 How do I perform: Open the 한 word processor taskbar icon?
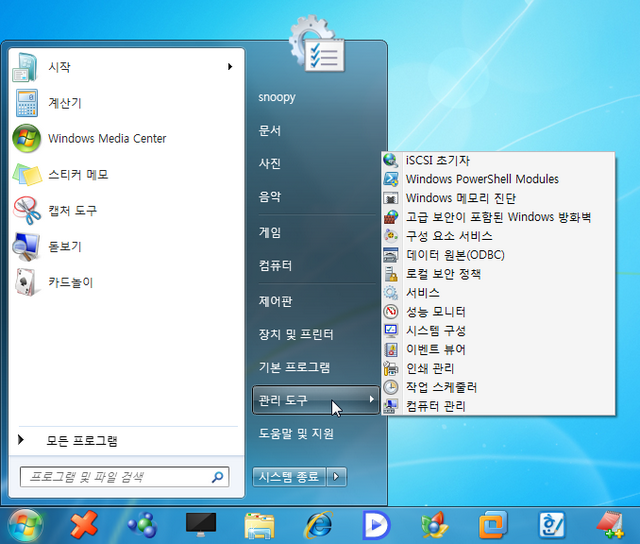pos(552,525)
